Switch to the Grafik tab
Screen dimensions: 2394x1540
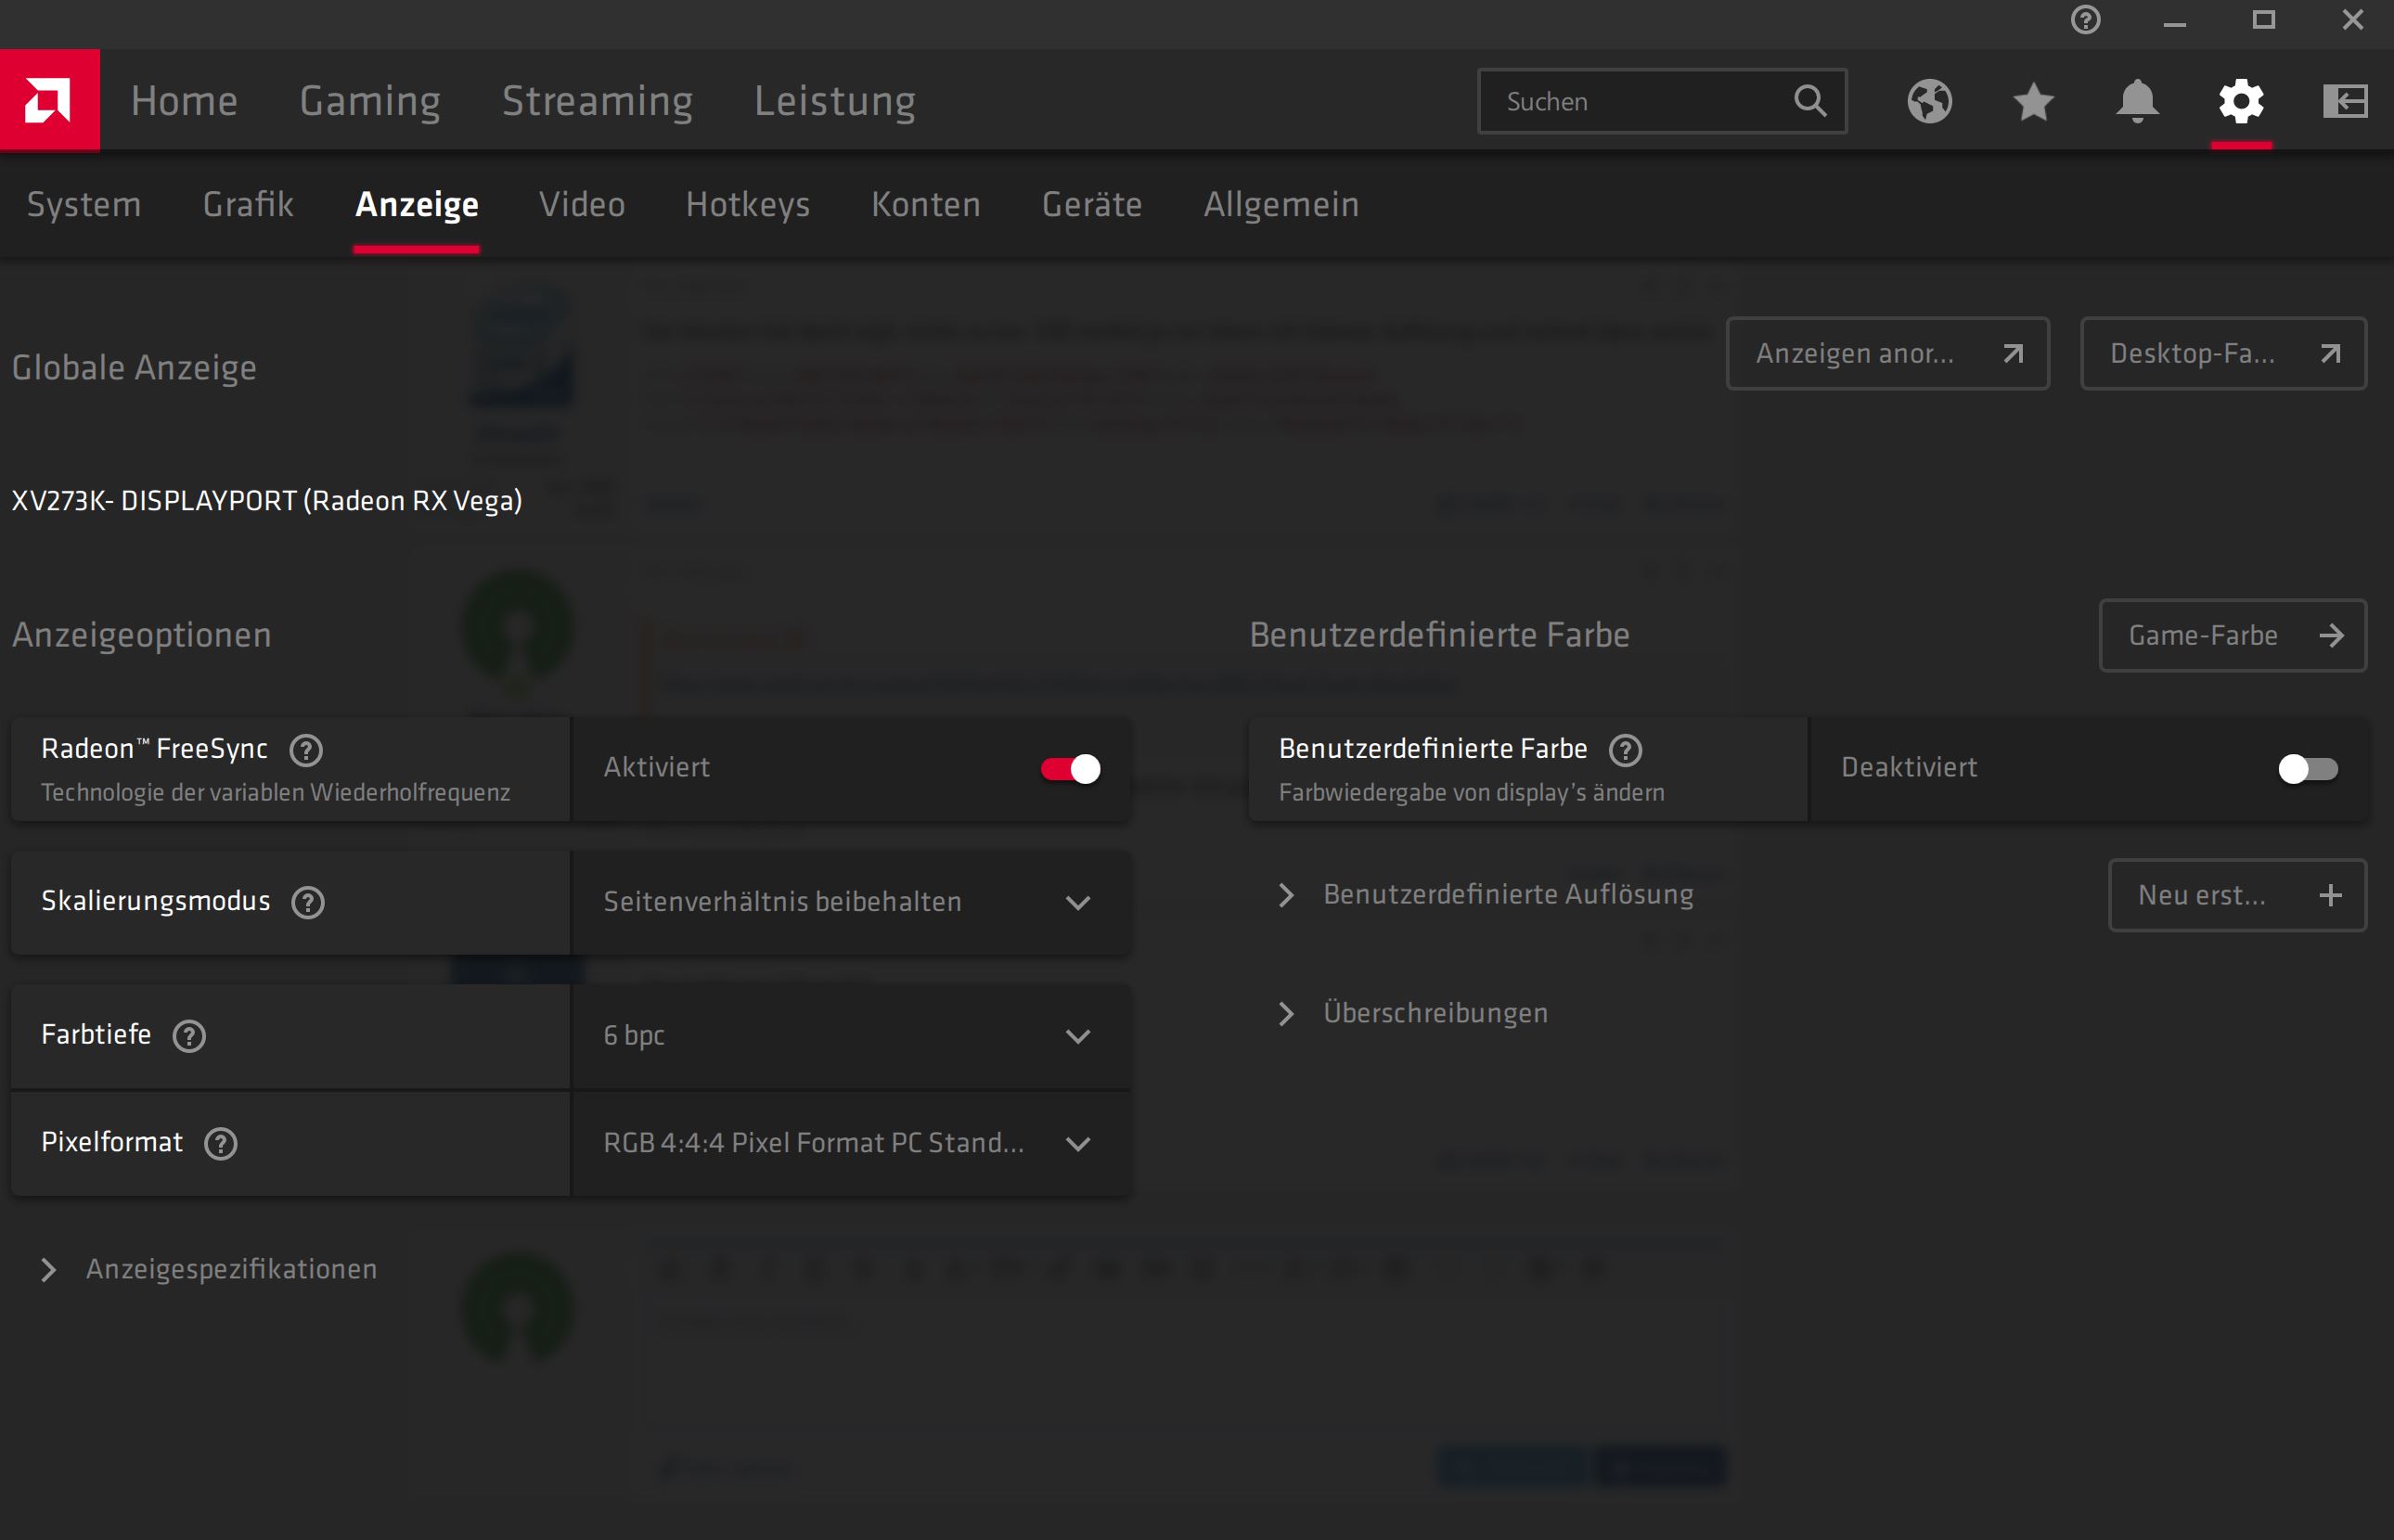pyautogui.click(x=248, y=205)
